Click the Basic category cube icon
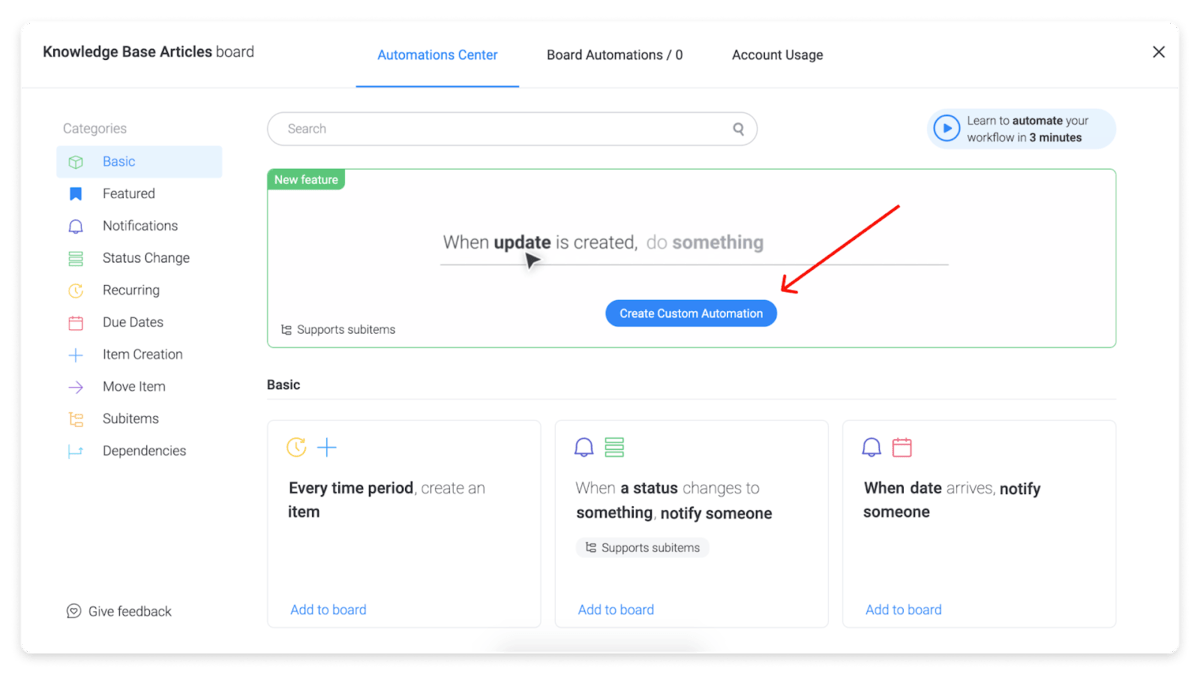The image size is (1200, 675). click(76, 162)
